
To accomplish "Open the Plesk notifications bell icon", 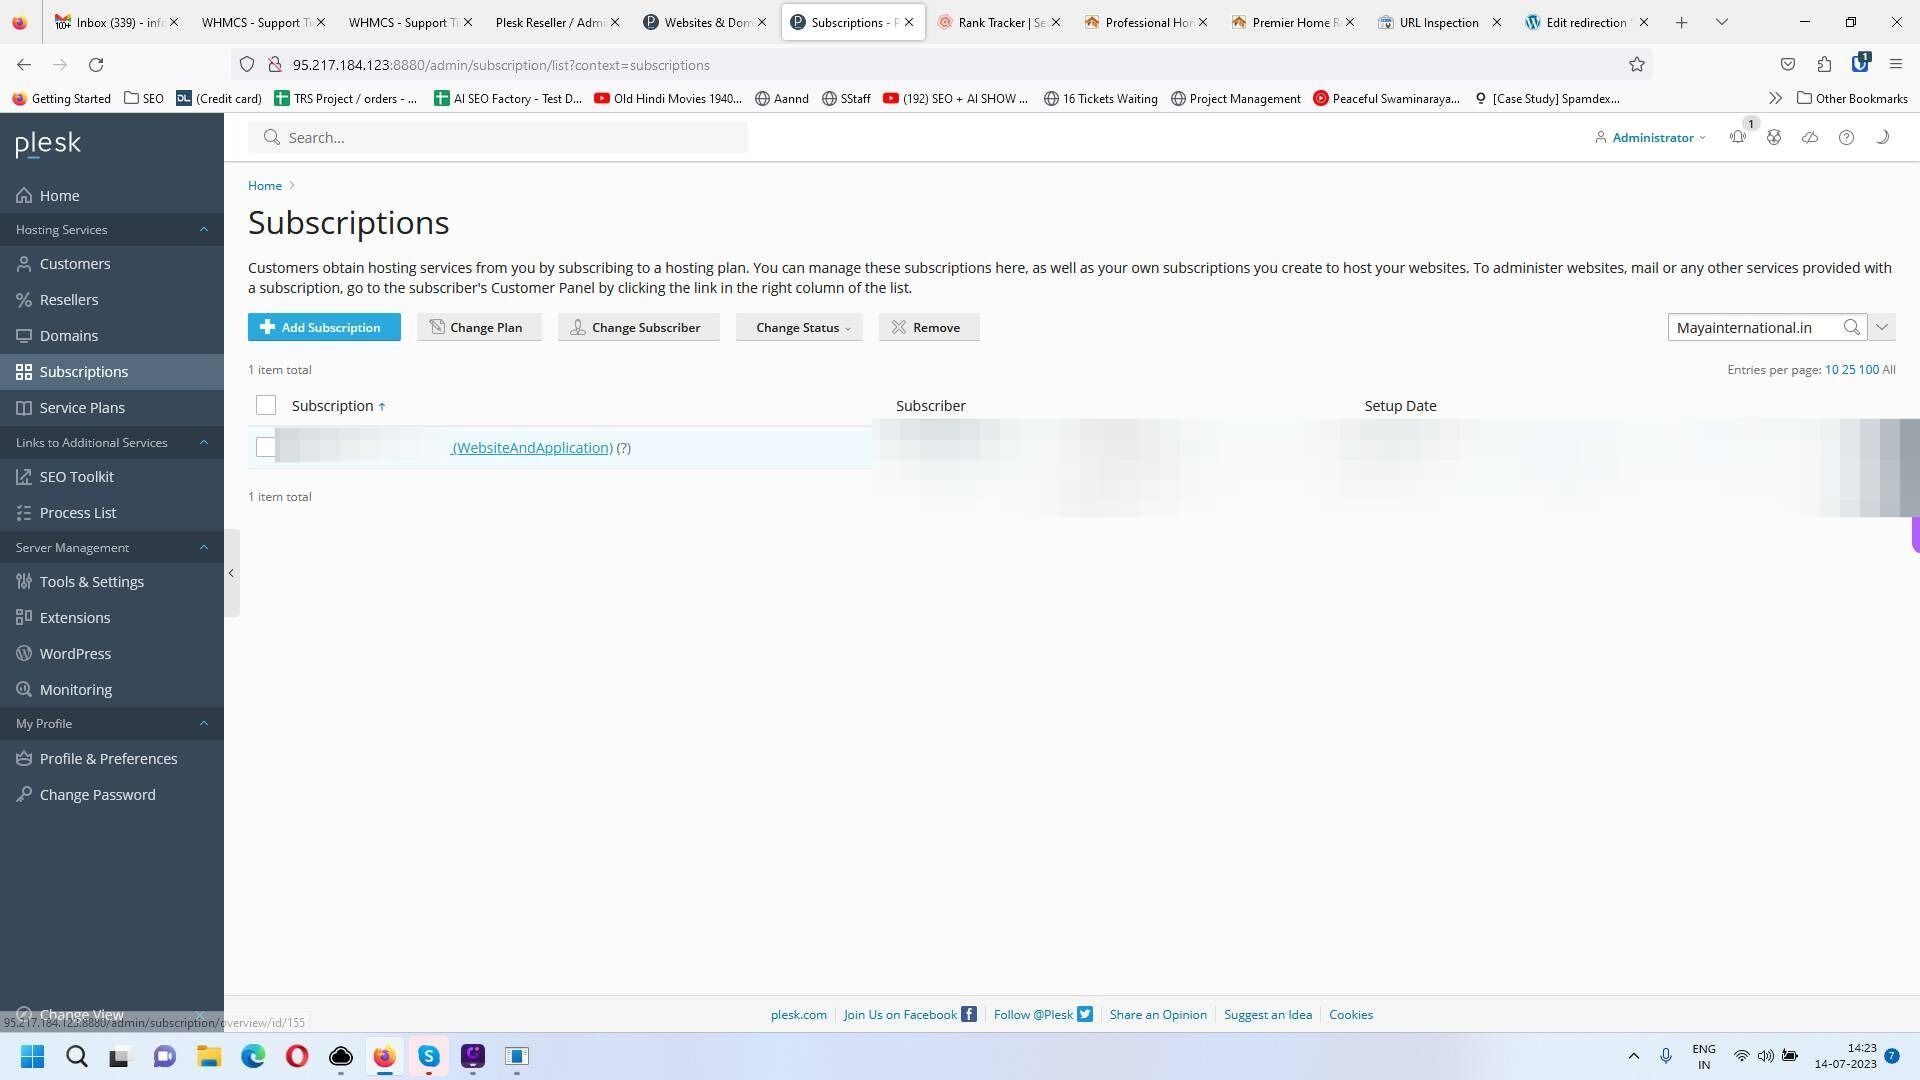I will 1738,138.
